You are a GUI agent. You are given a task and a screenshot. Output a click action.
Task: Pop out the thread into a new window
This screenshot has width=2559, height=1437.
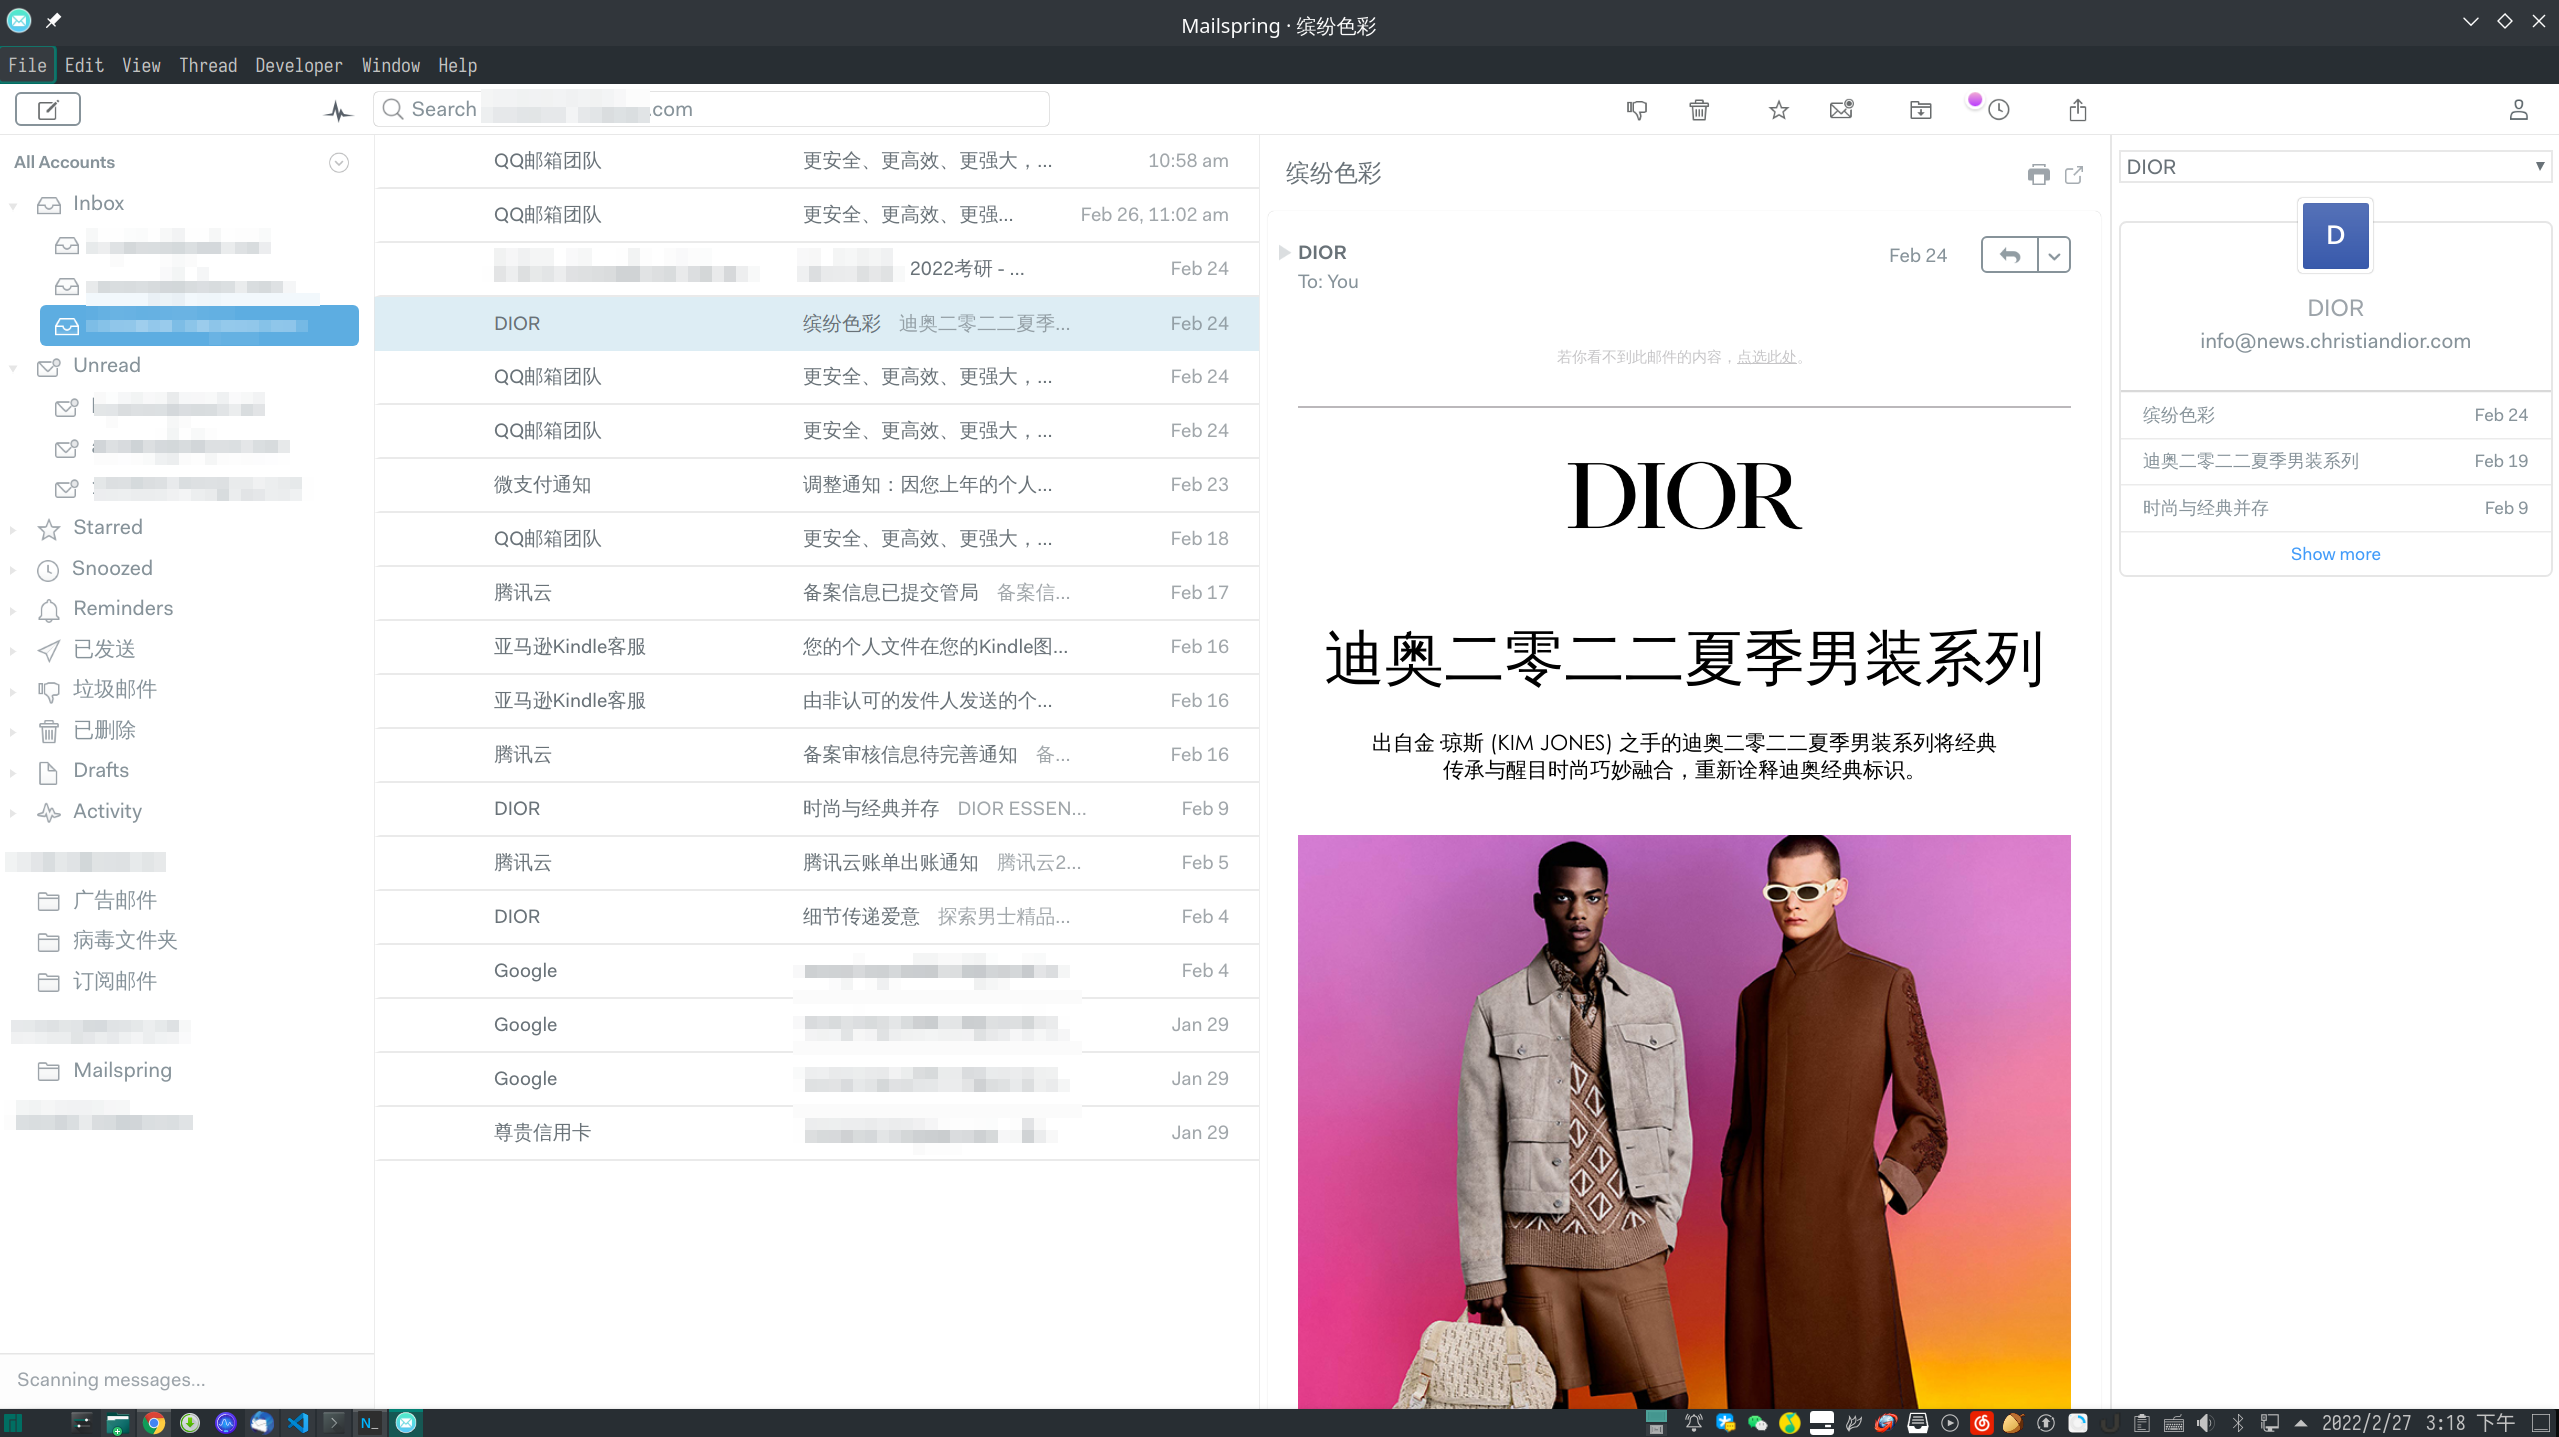[2074, 175]
